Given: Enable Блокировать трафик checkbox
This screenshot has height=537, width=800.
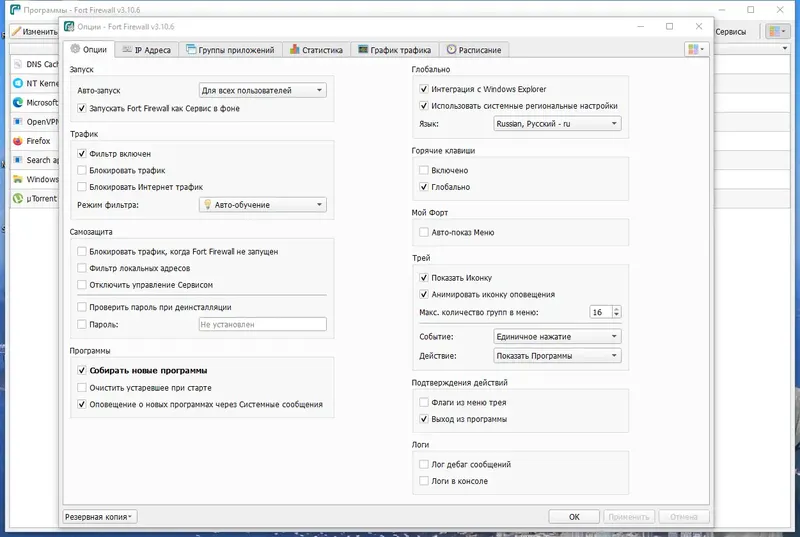Looking at the screenshot, I should pos(82,170).
